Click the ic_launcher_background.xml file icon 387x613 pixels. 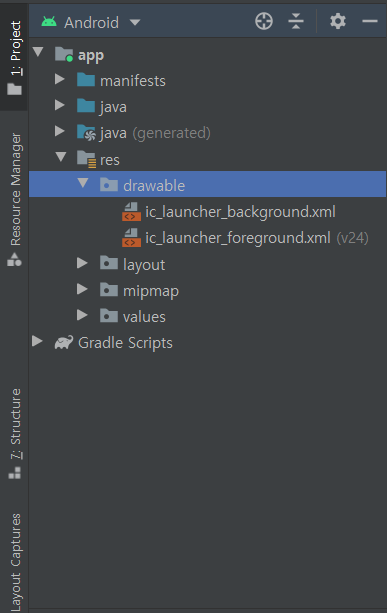[131, 212]
